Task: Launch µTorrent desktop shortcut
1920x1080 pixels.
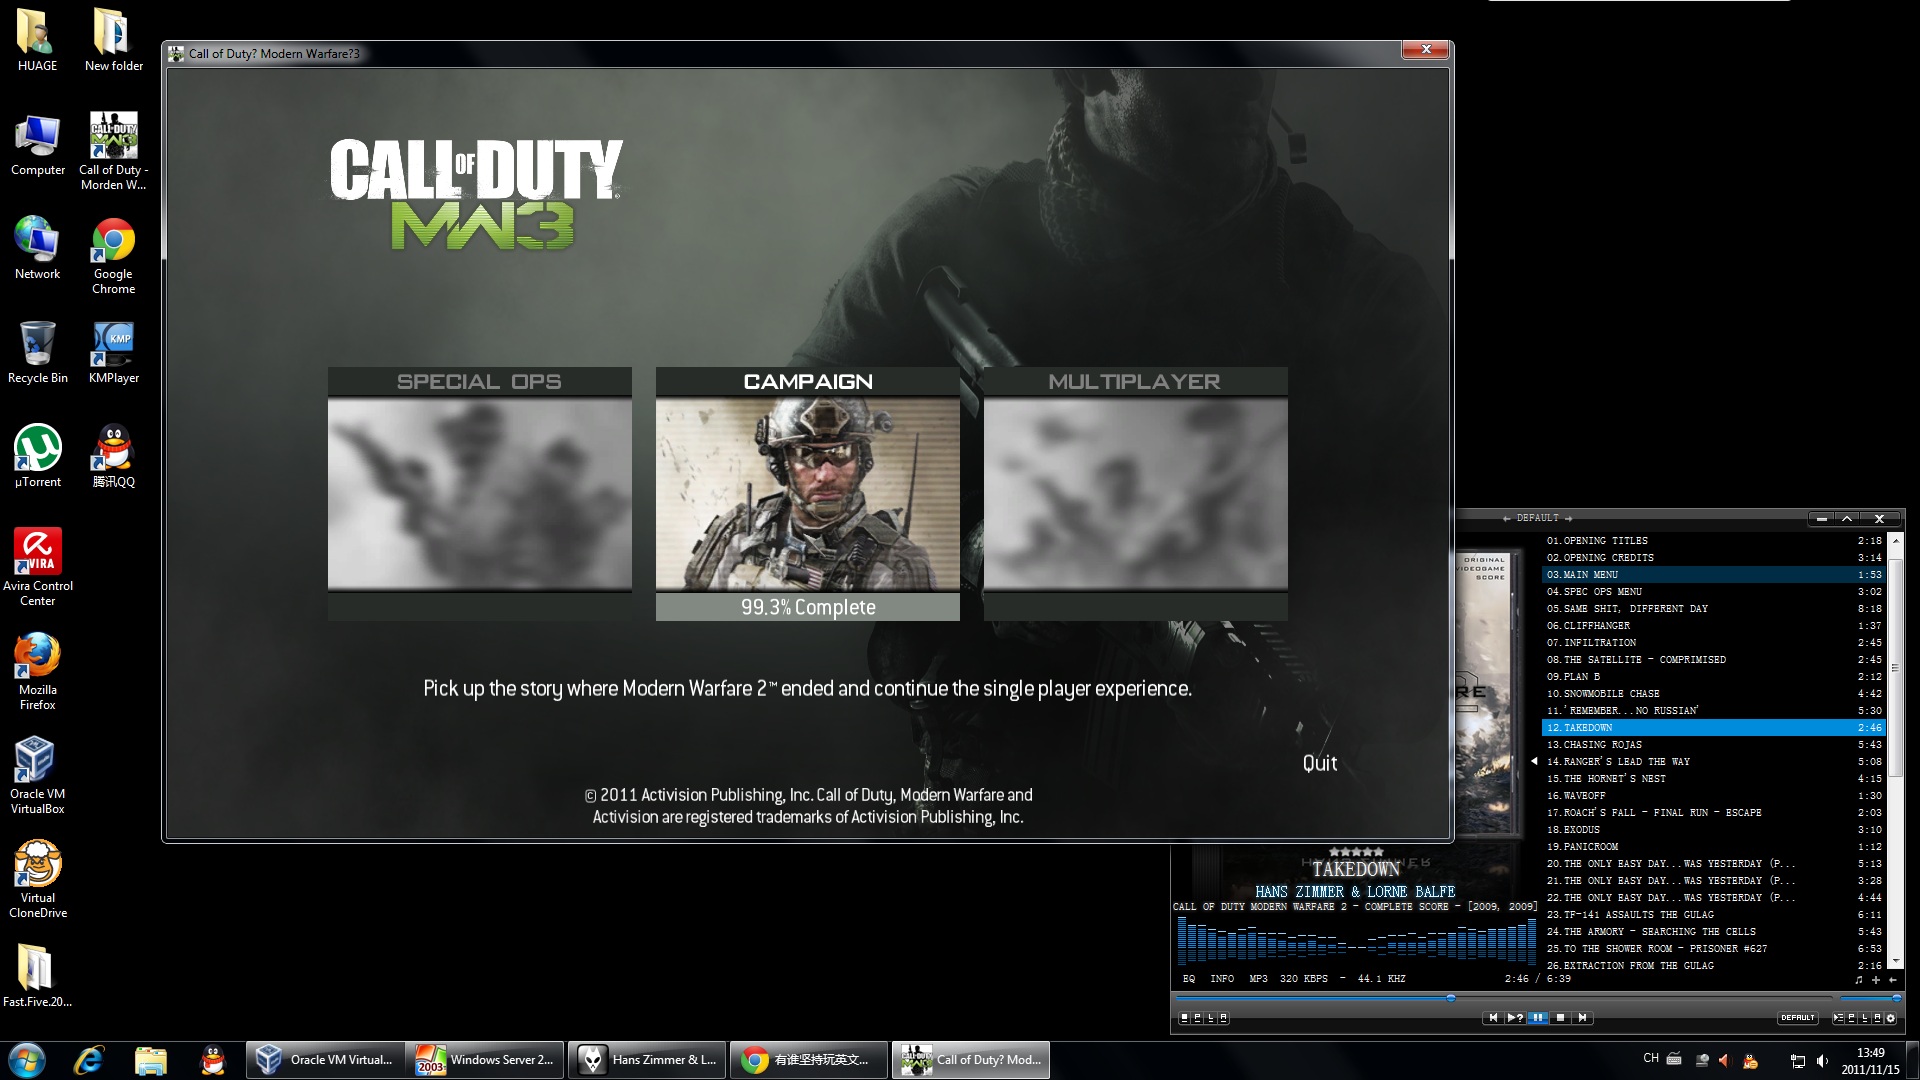Action: (37, 456)
